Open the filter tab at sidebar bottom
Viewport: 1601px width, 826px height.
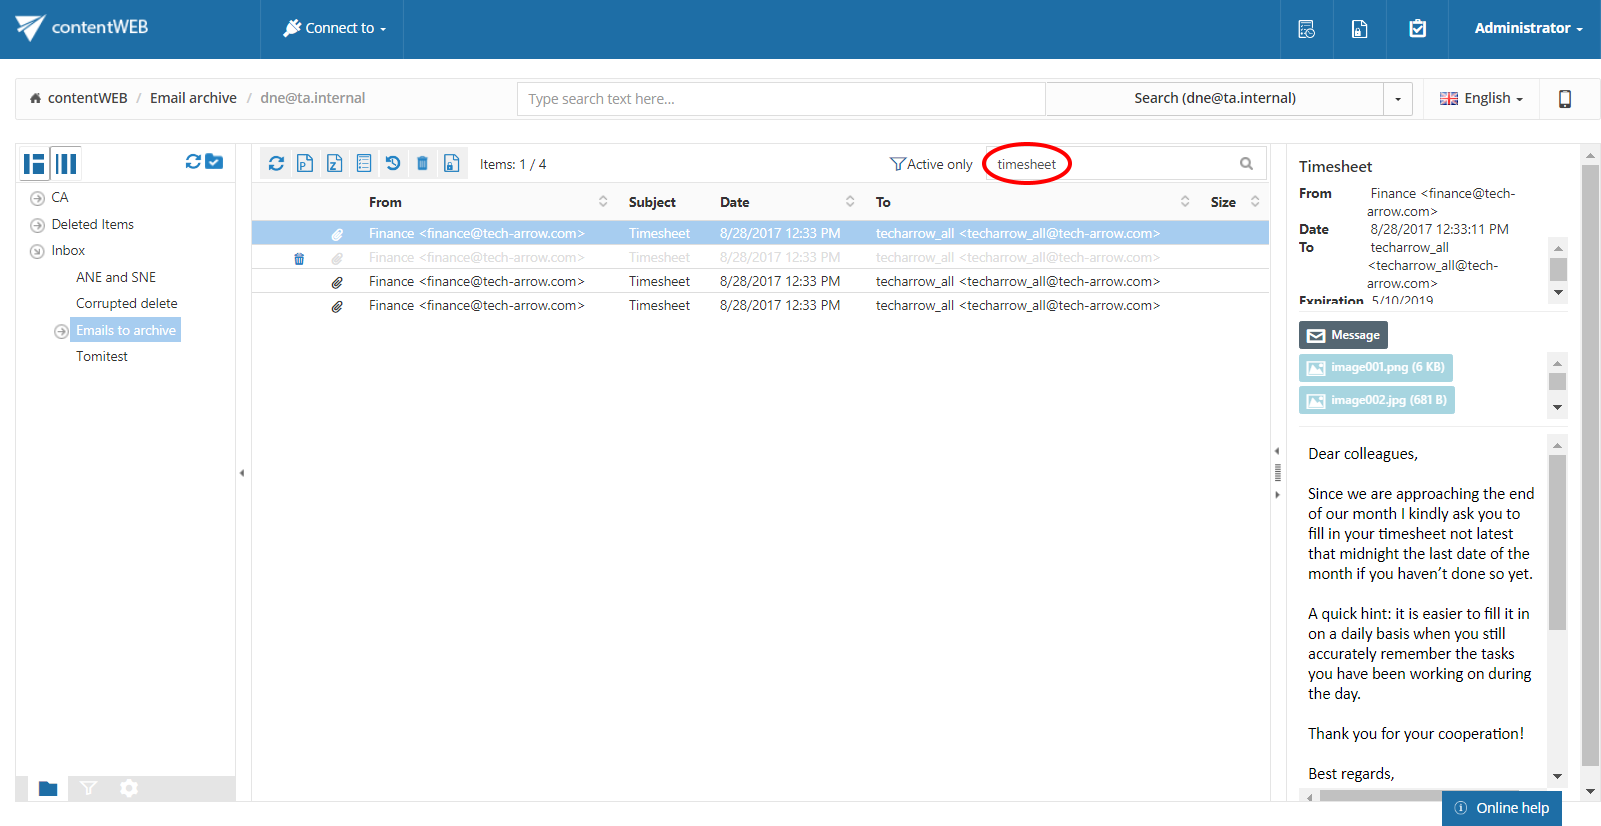(x=88, y=789)
